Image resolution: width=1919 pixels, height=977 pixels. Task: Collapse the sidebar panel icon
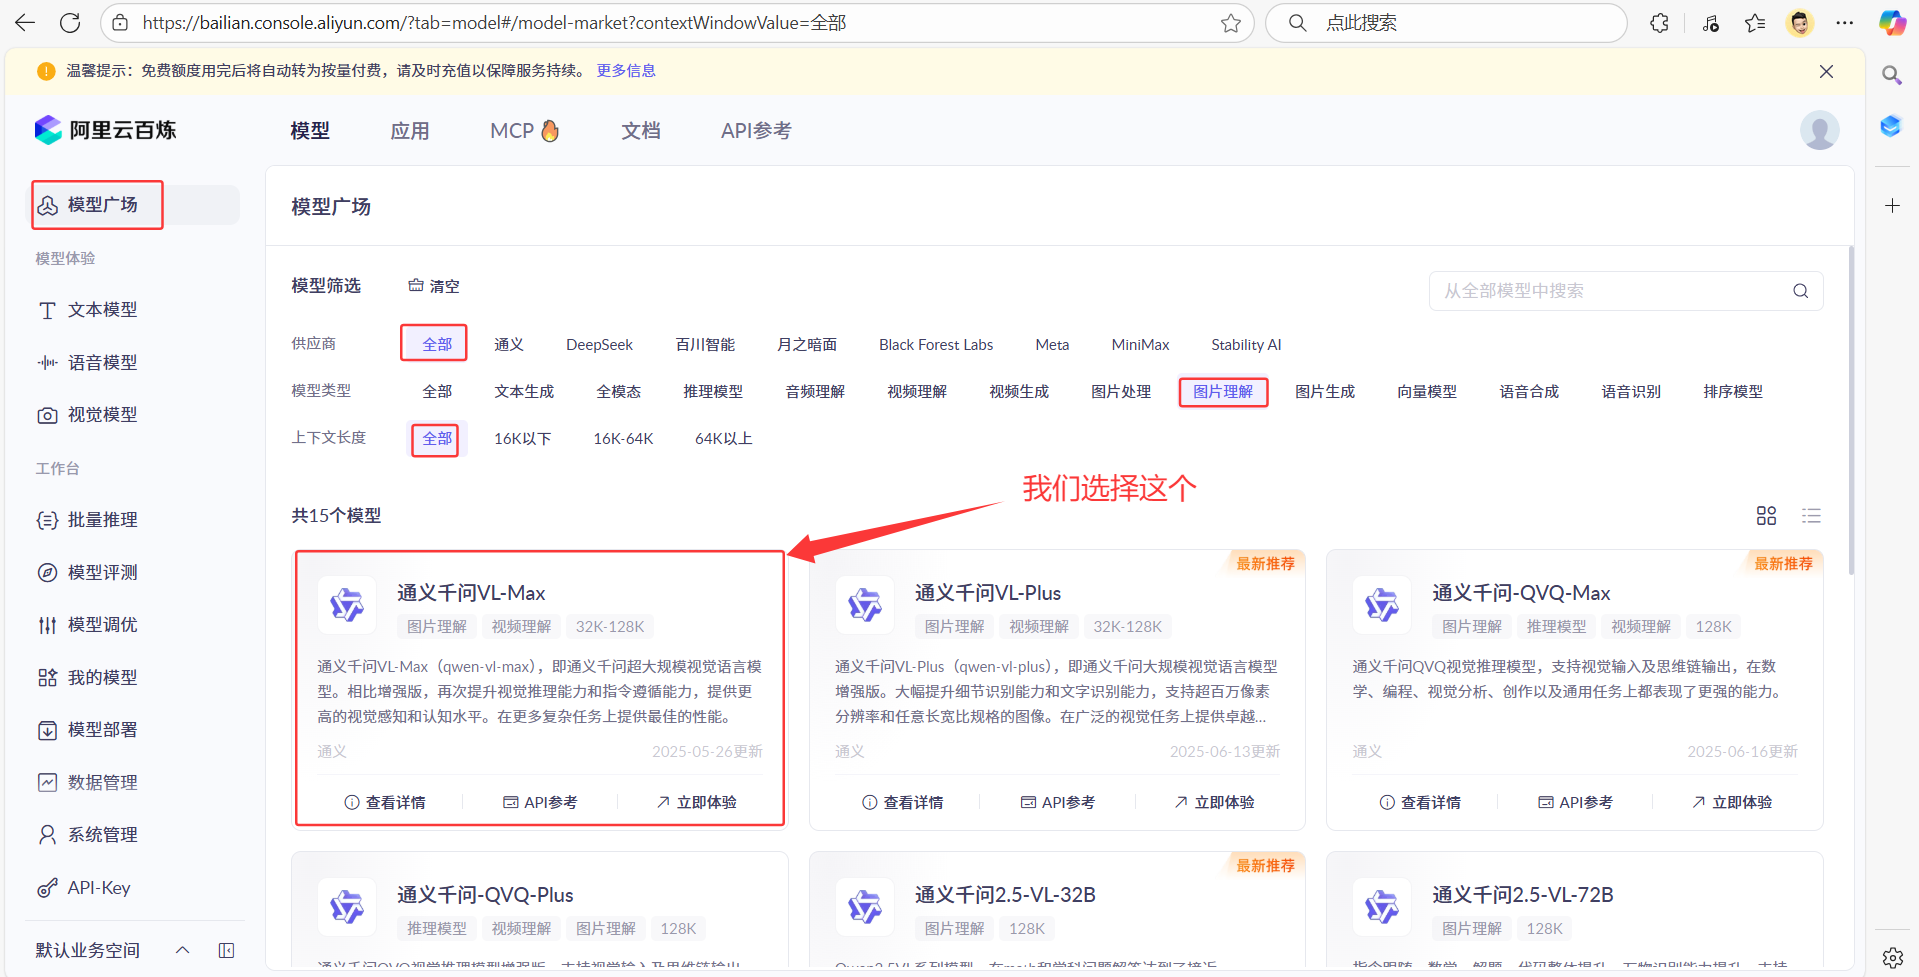227,950
